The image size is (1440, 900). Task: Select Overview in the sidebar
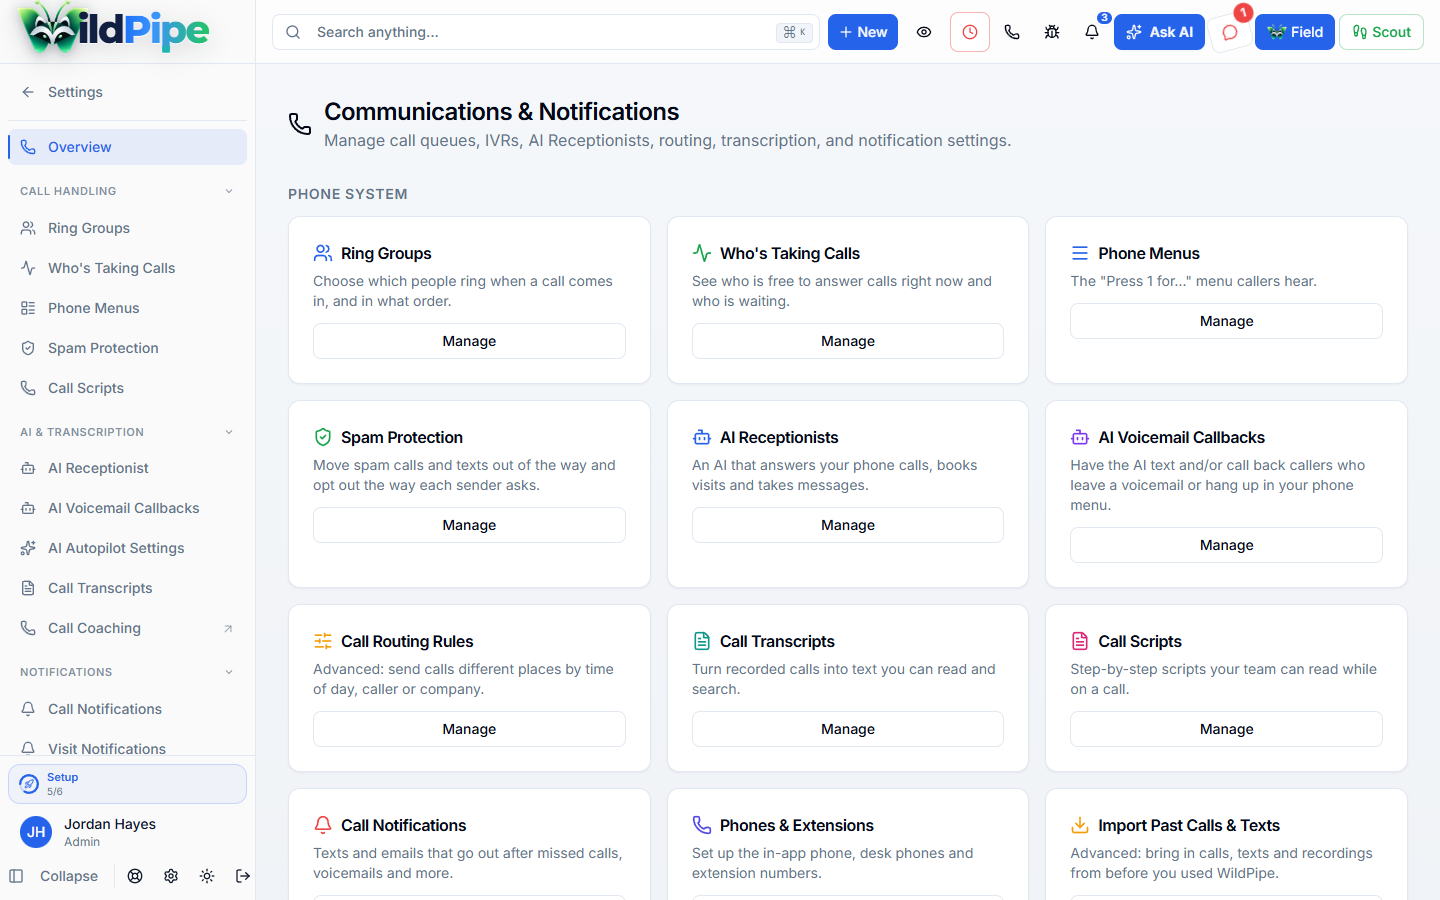coord(127,147)
